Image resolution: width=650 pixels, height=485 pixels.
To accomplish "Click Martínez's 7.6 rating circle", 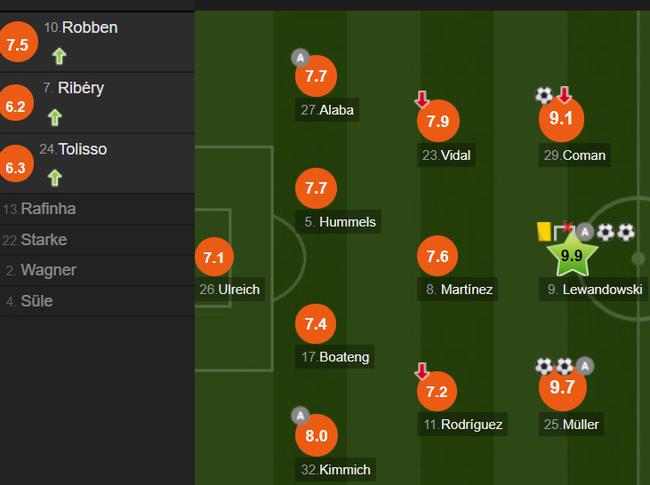I will click(x=438, y=256).
